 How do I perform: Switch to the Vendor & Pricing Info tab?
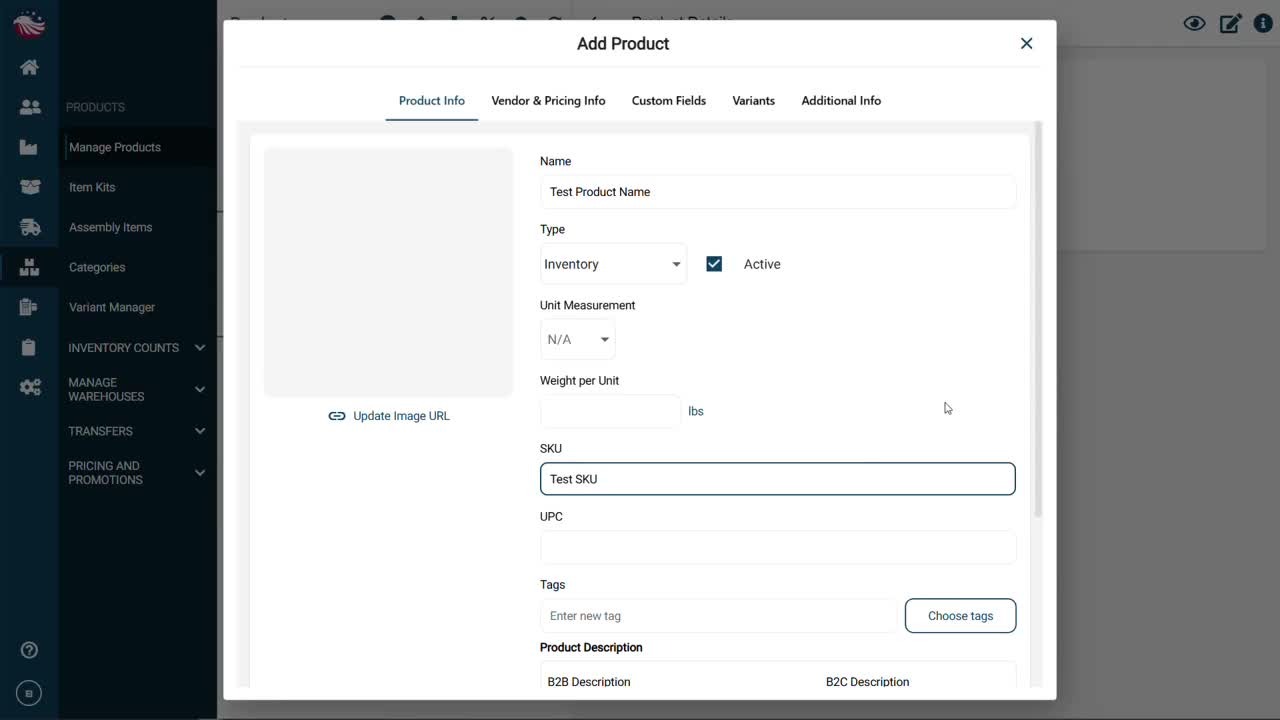pyautogui.click(x=548, y=101)
